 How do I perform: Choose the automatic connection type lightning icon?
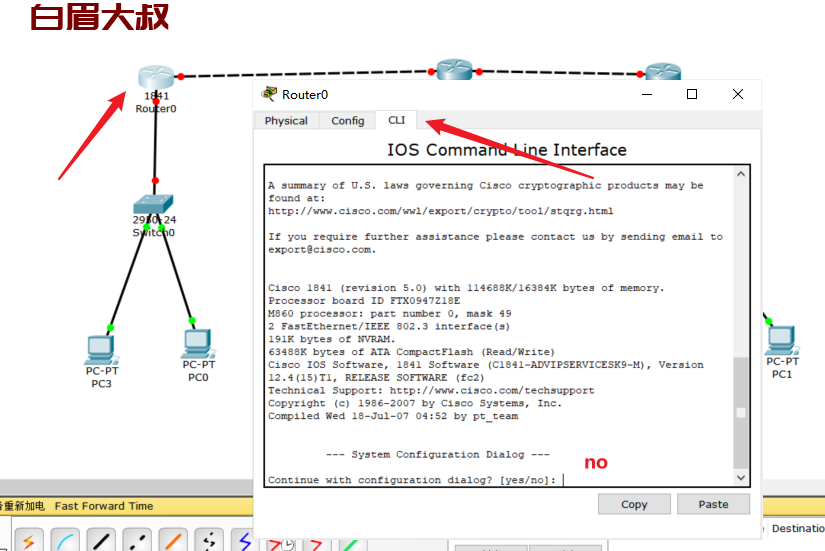point(29,541)
